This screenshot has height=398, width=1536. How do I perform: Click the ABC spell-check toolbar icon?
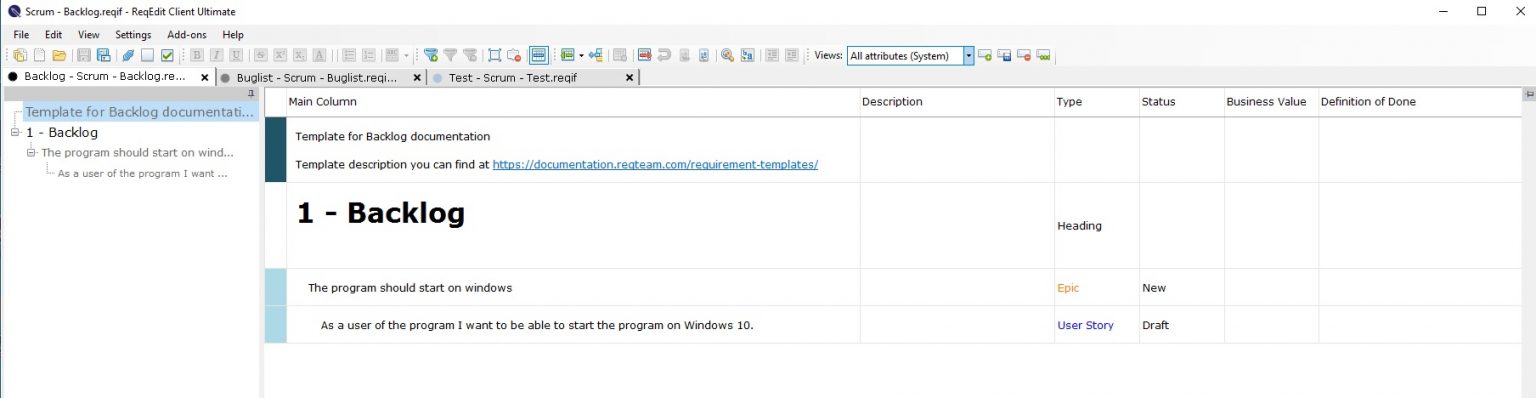click(x=391, y=55)
